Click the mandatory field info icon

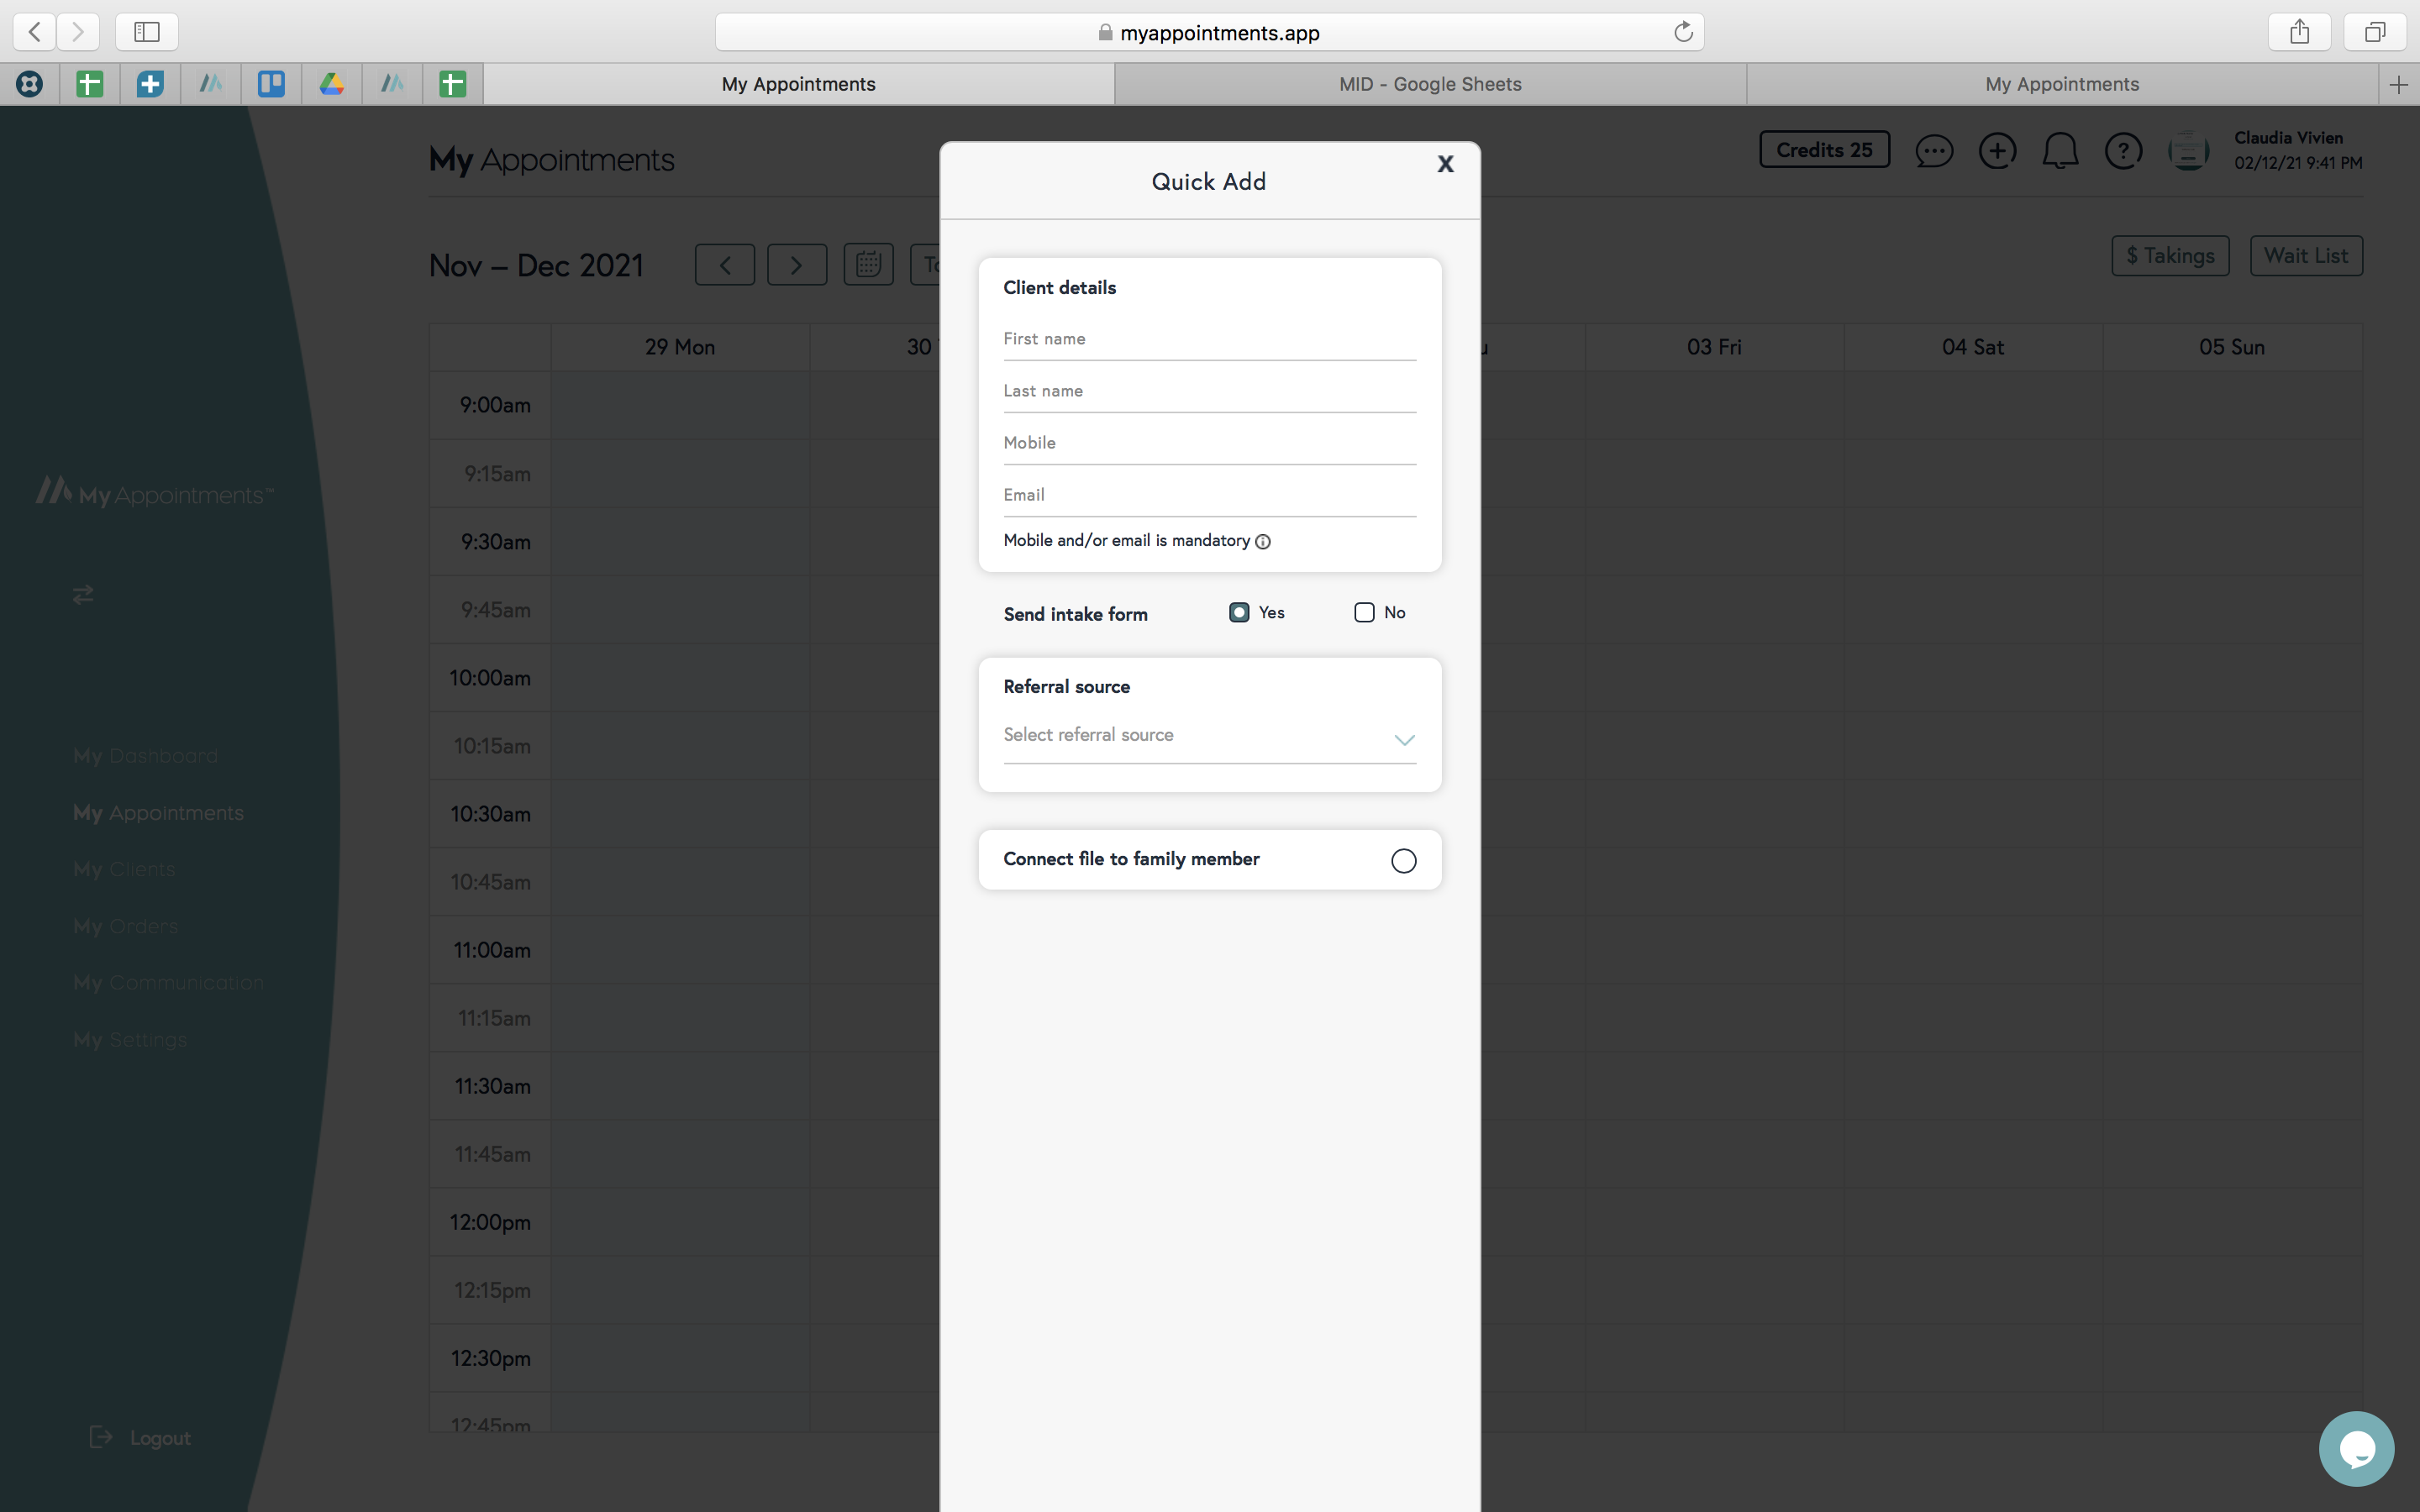[x=1263, y=542]
